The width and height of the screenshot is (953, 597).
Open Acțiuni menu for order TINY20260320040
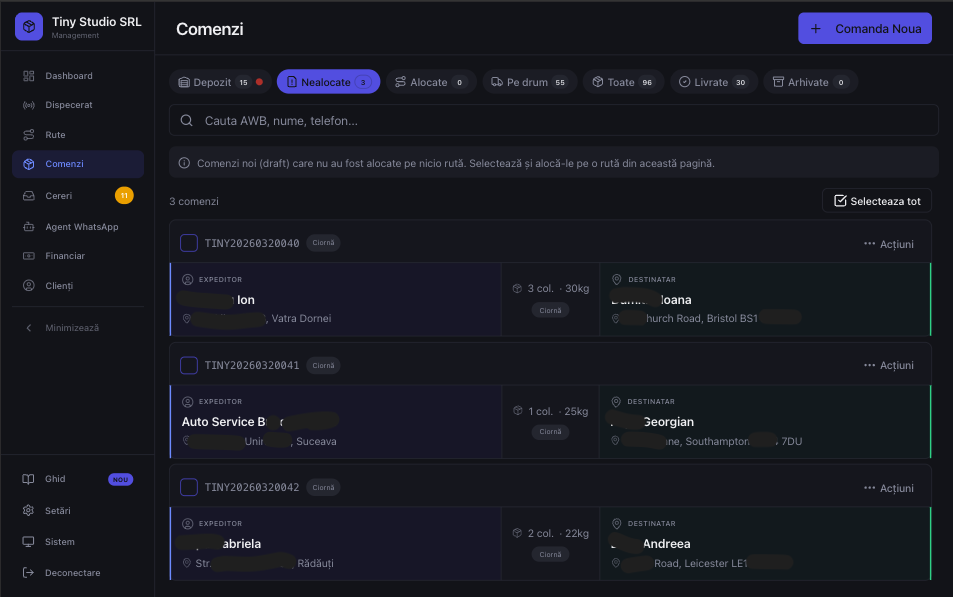click(x=889, y=242)
